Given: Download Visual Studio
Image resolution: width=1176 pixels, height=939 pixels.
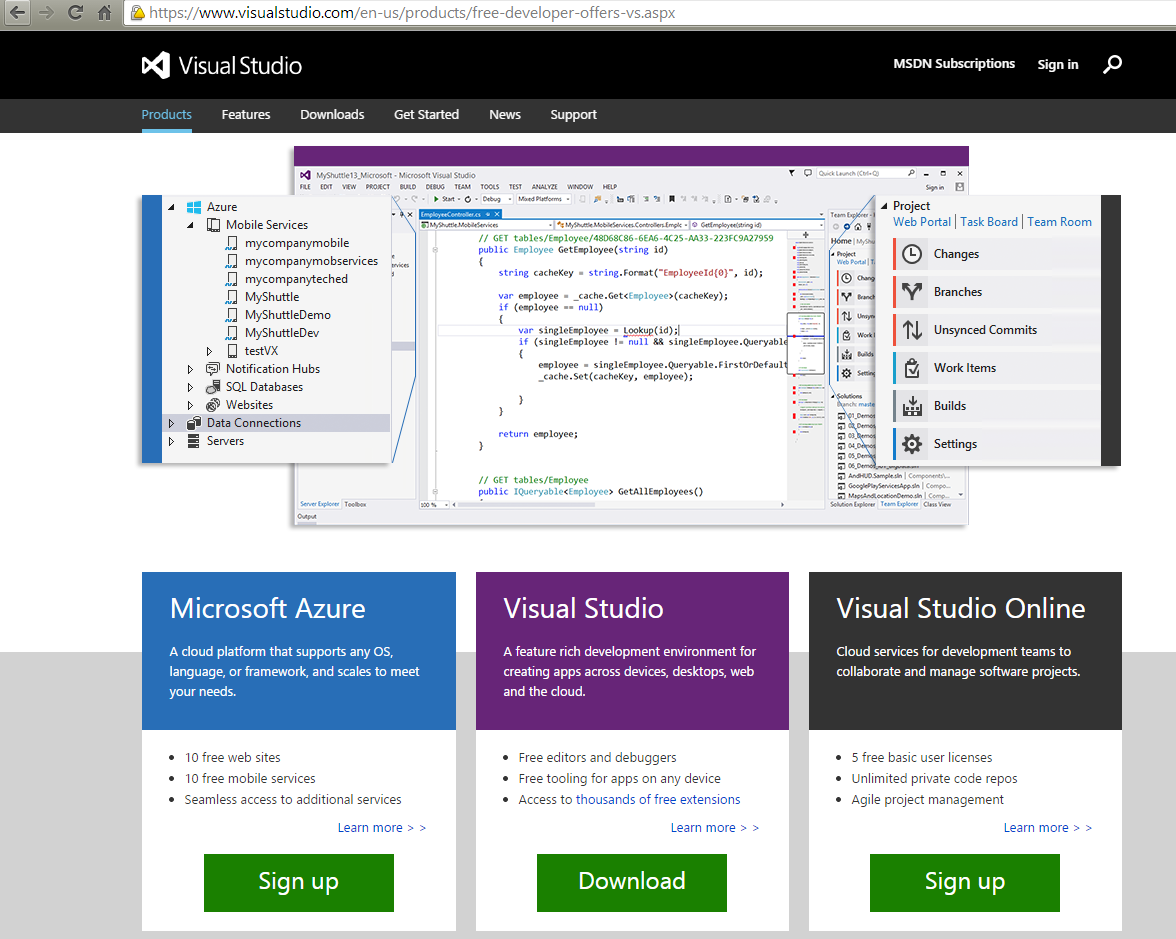Looking at the screenshot, I should click(x=632, y=882).
